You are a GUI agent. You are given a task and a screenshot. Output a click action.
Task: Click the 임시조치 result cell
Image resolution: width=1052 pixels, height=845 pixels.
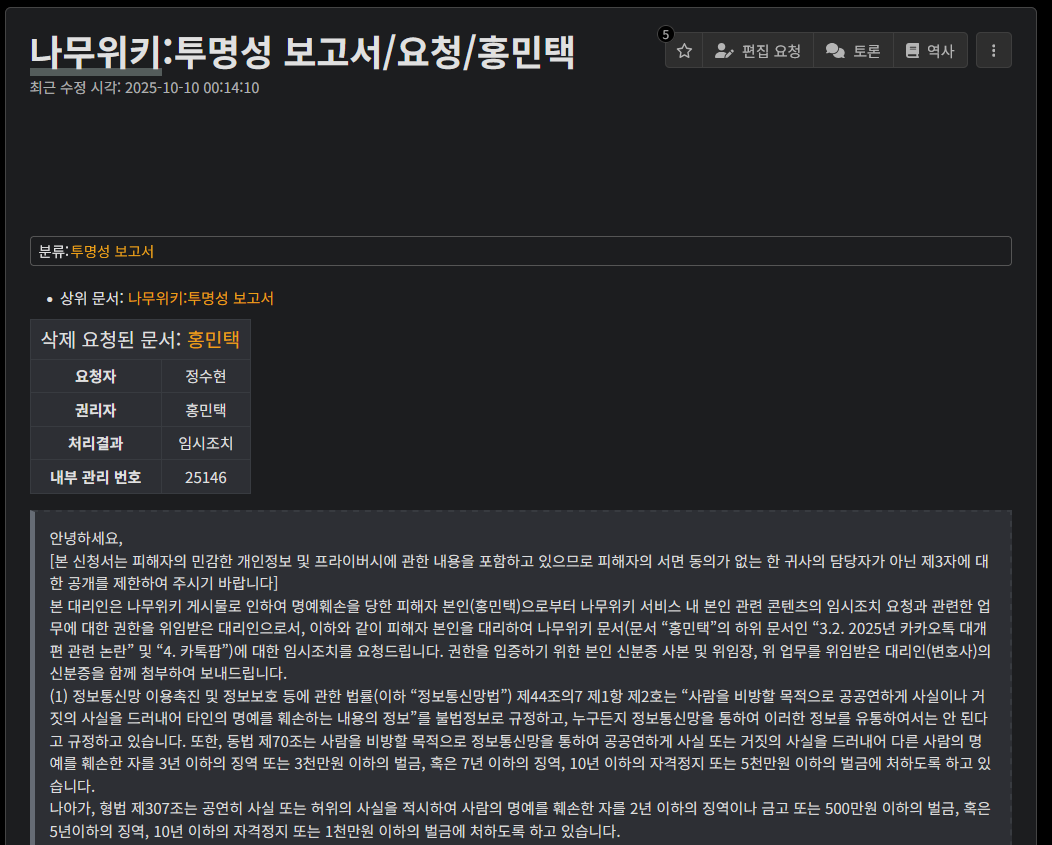coord(206,443)
